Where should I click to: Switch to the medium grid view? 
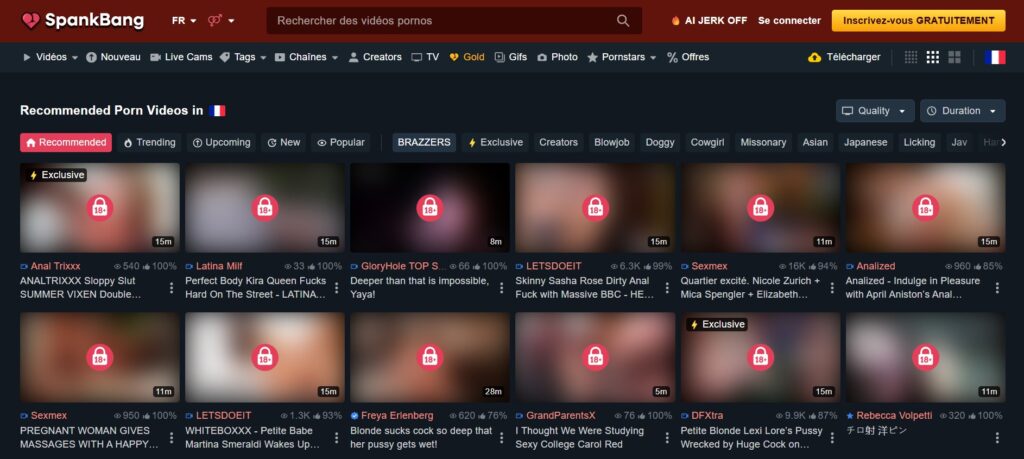[x=933, y=57]
